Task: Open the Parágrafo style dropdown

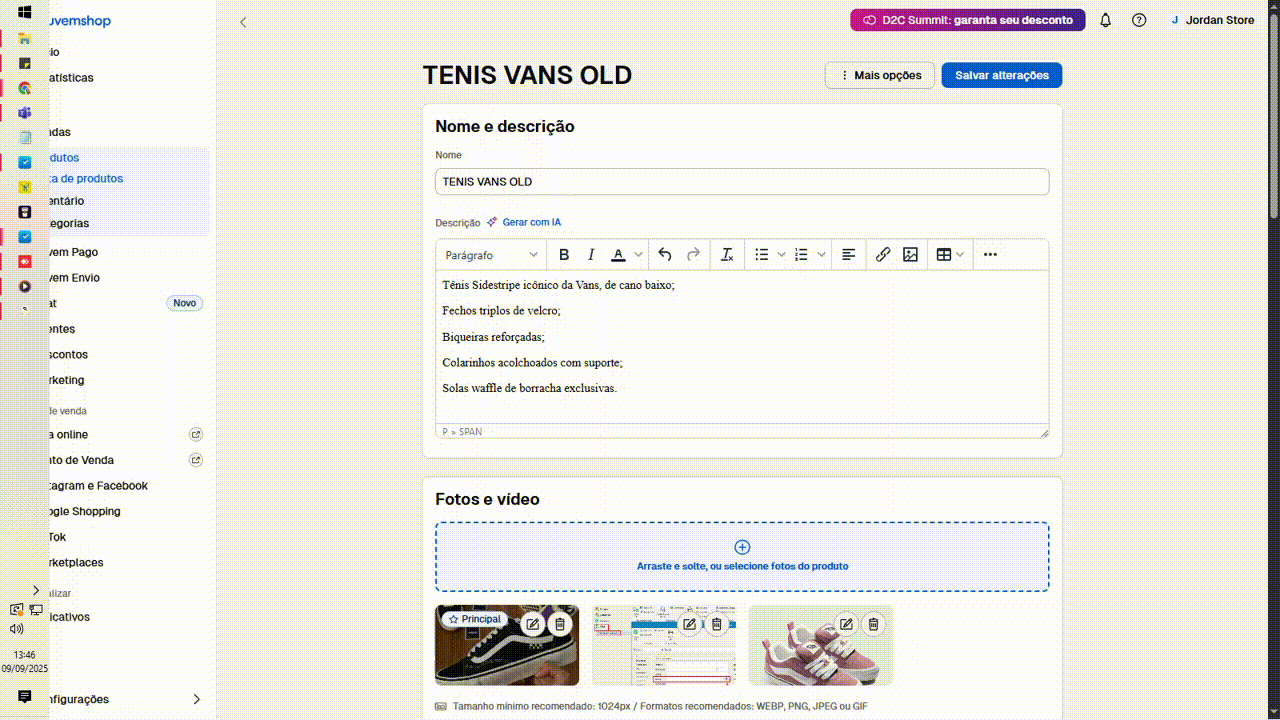Action: [x=490, y=255]
